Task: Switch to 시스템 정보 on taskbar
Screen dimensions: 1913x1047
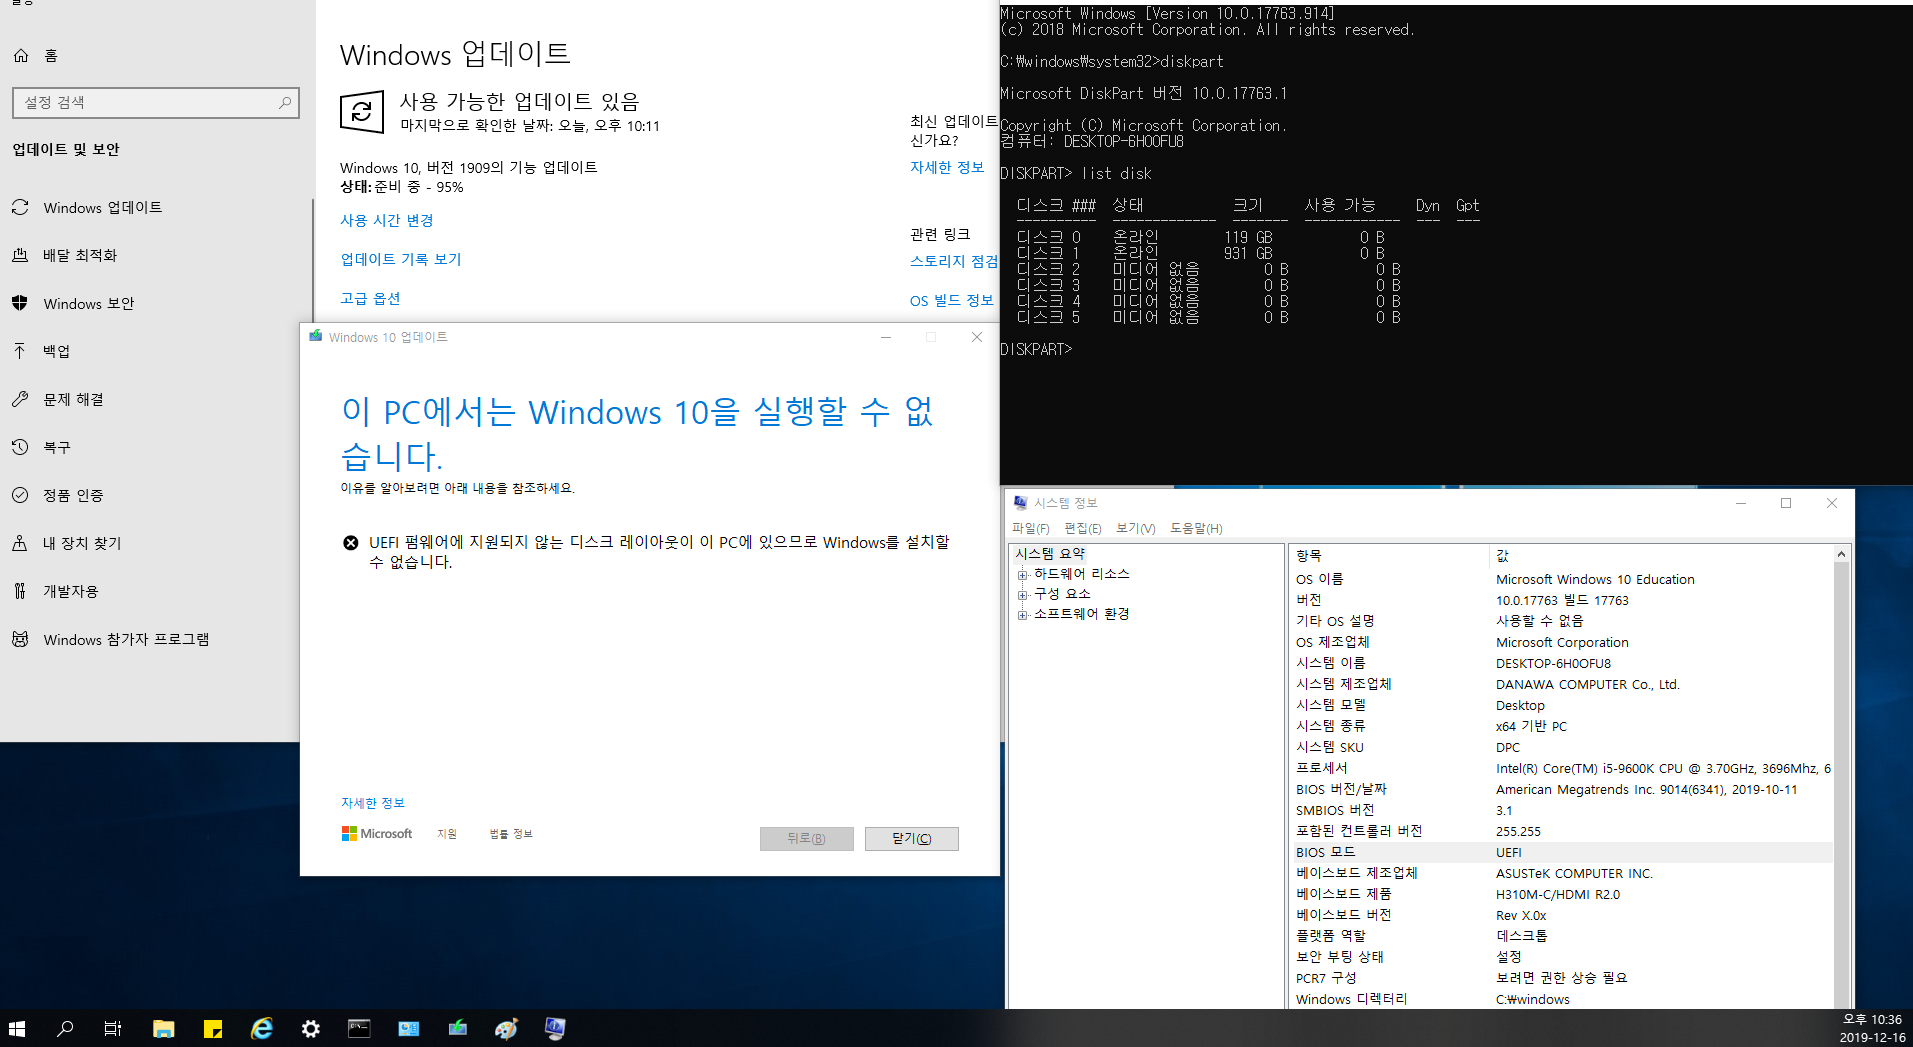Action: (555, 1028)
